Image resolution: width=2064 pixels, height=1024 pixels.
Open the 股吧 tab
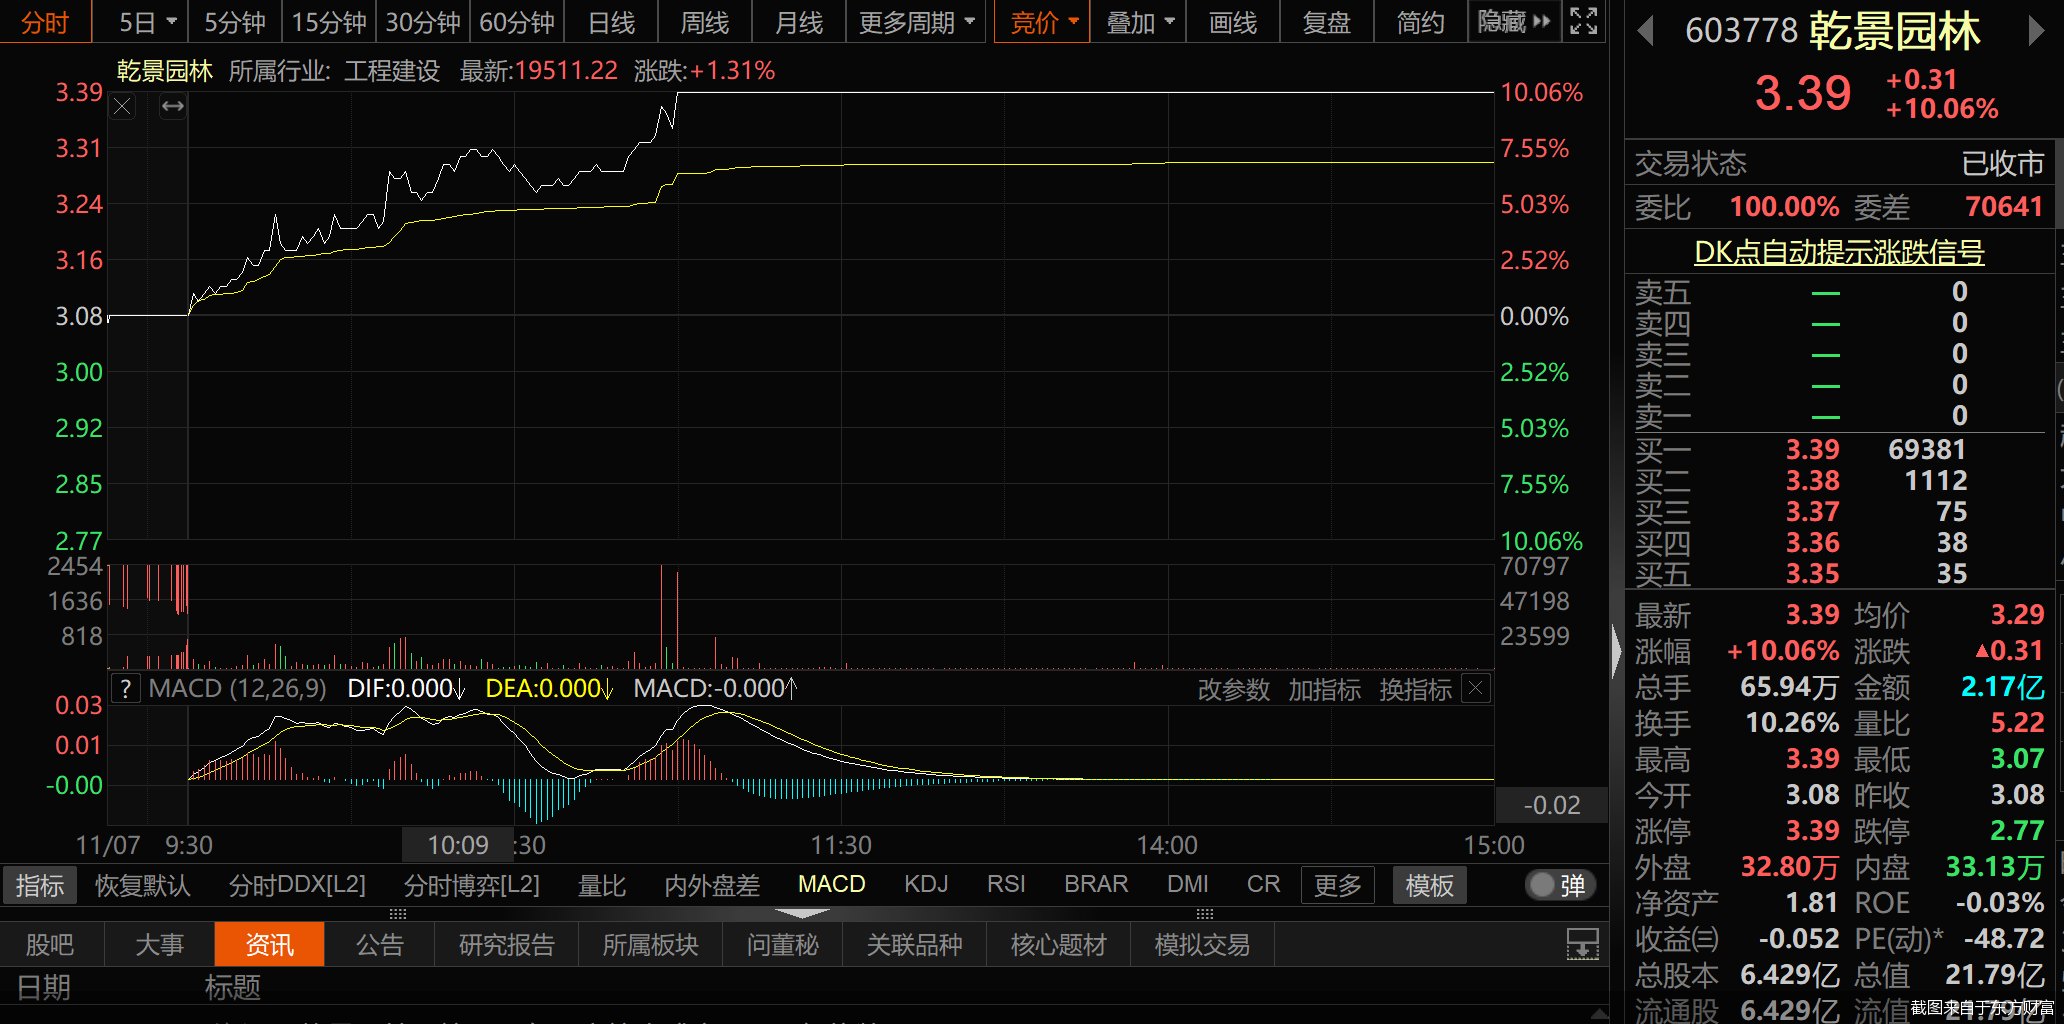click(50, 944)
